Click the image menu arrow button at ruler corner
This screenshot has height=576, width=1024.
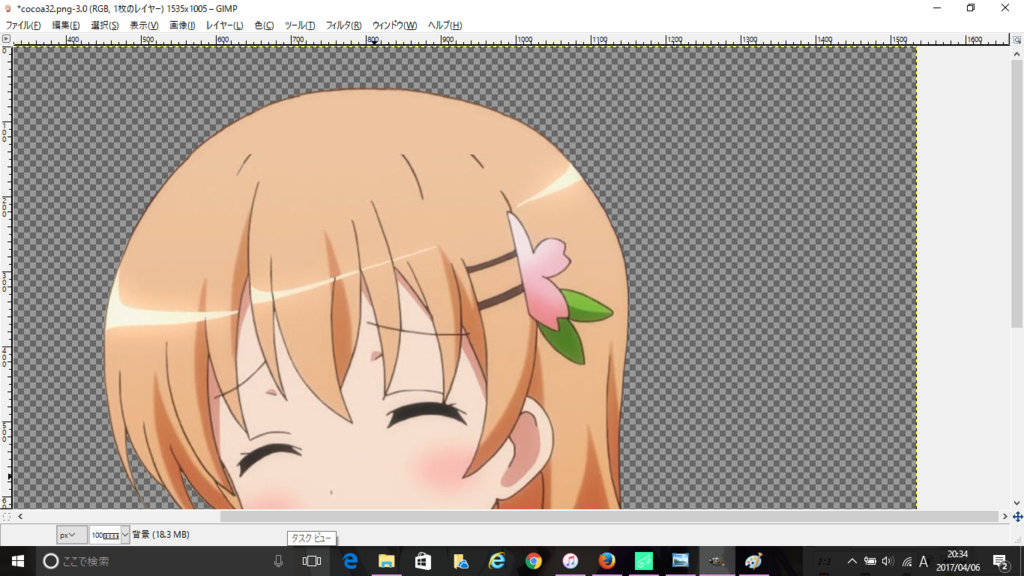6,39
